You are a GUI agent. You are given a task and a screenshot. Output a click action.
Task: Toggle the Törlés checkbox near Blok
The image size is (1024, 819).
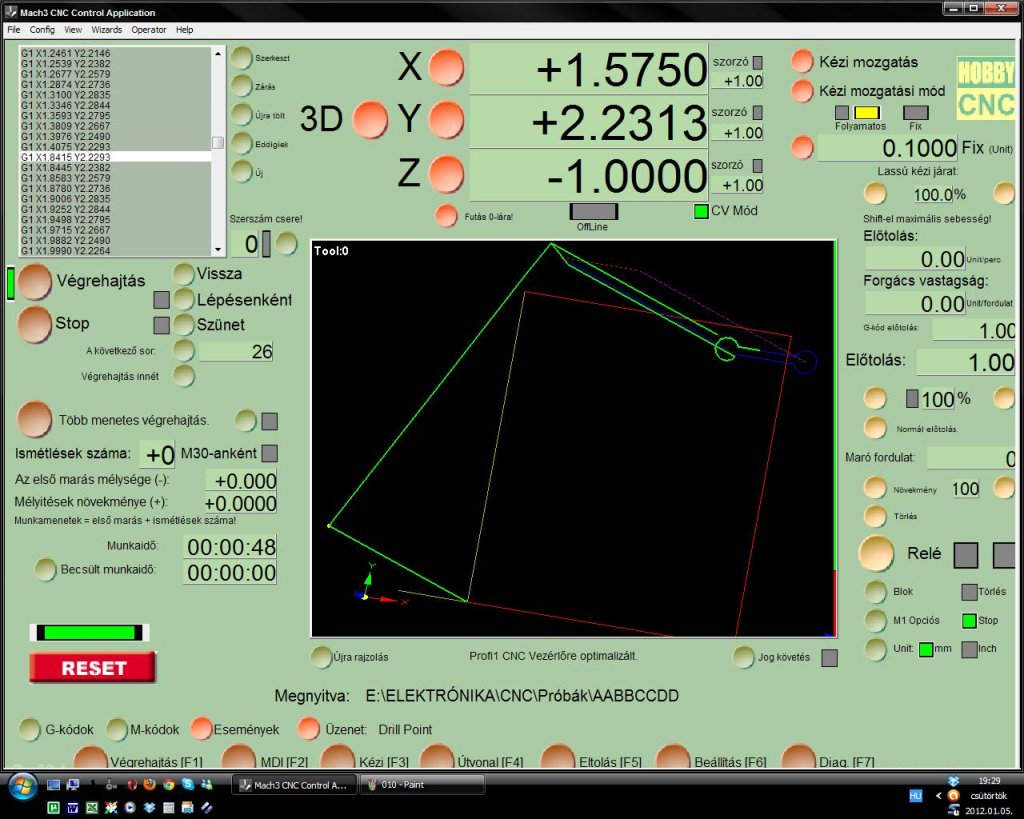(968, 592)
